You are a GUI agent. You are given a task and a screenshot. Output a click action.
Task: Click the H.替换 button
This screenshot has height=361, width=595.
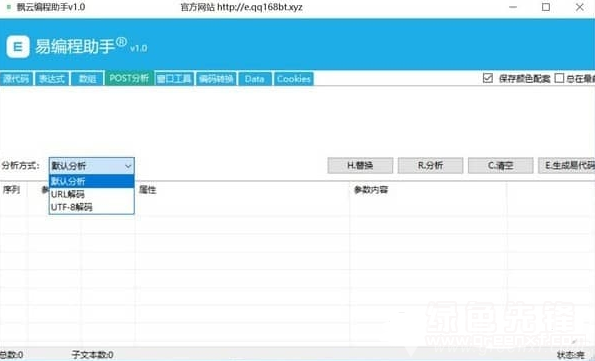pos(360,166)
